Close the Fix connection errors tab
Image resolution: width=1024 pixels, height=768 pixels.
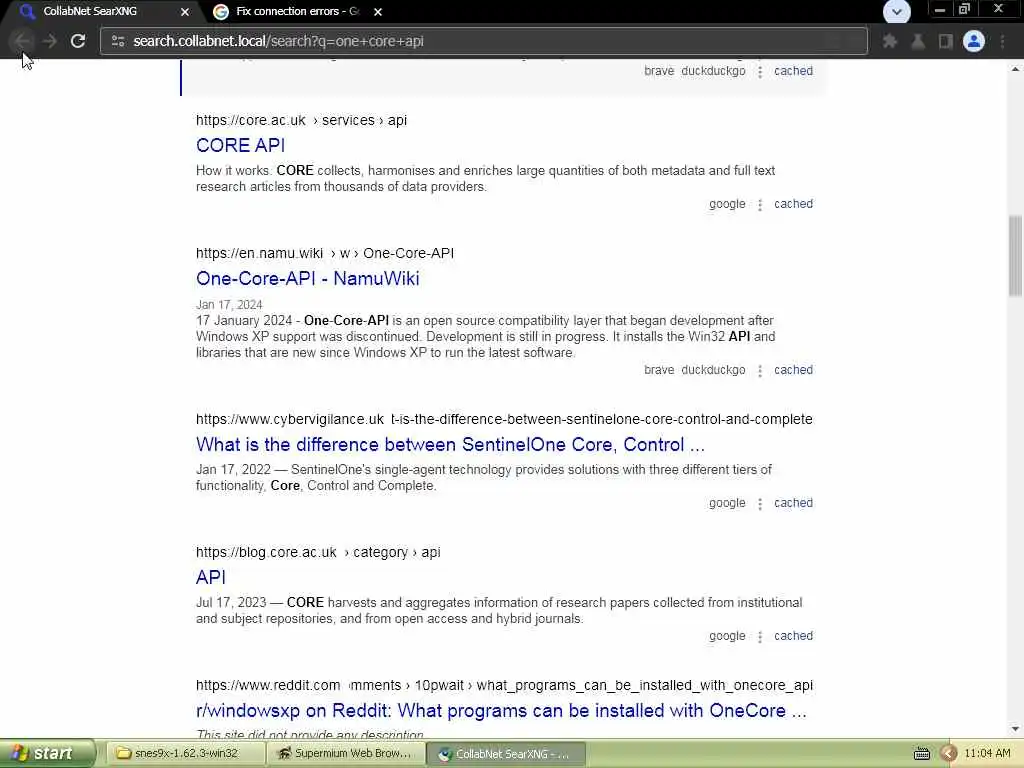pyautogui.click(x=377, y=12)
